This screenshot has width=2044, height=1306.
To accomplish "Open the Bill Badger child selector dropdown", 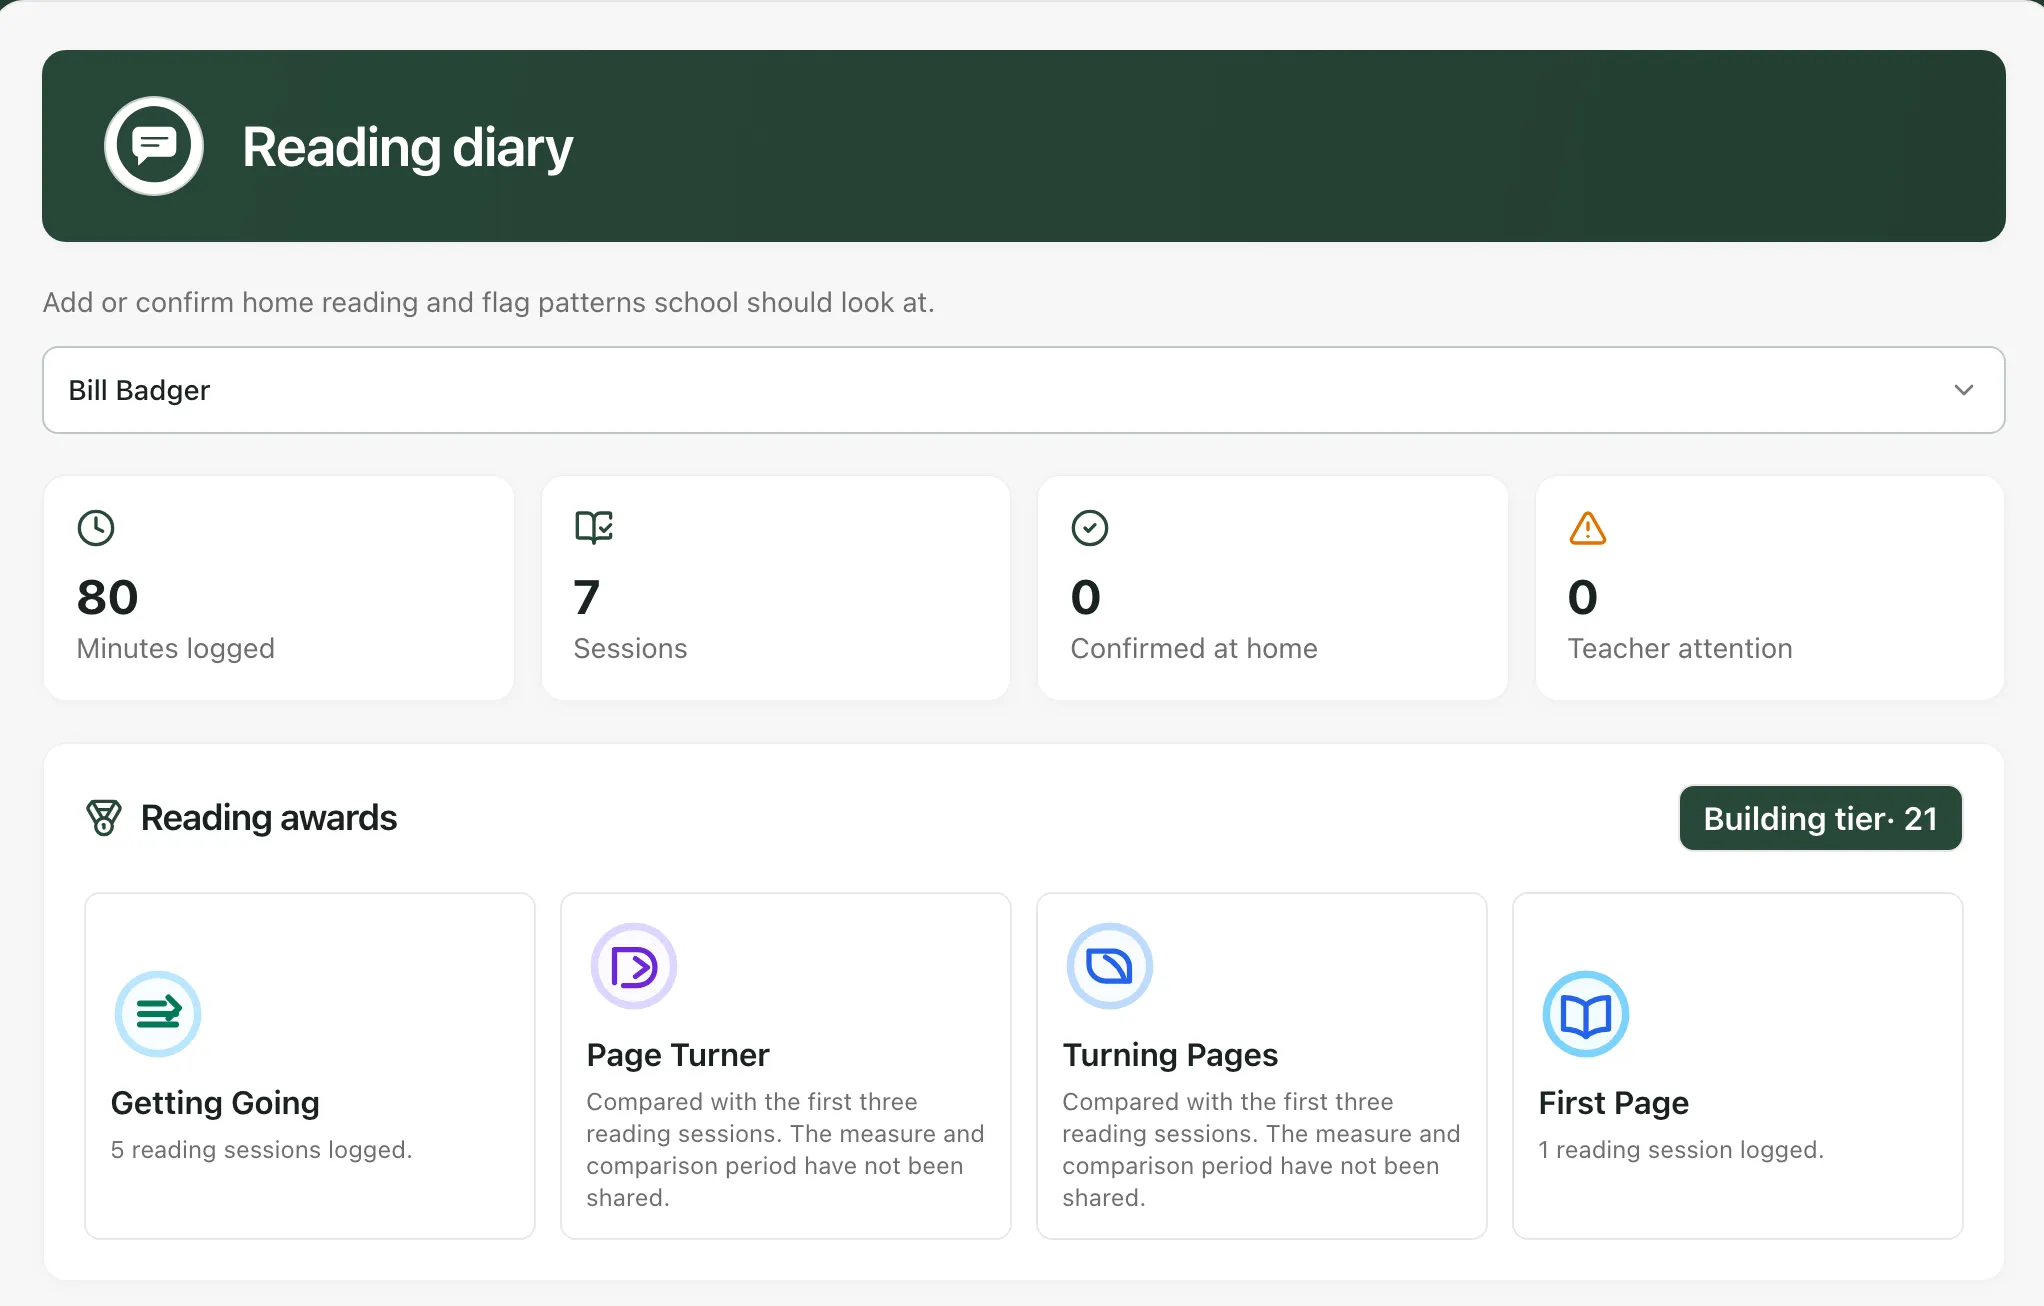I will click(x=1024, y=390).
